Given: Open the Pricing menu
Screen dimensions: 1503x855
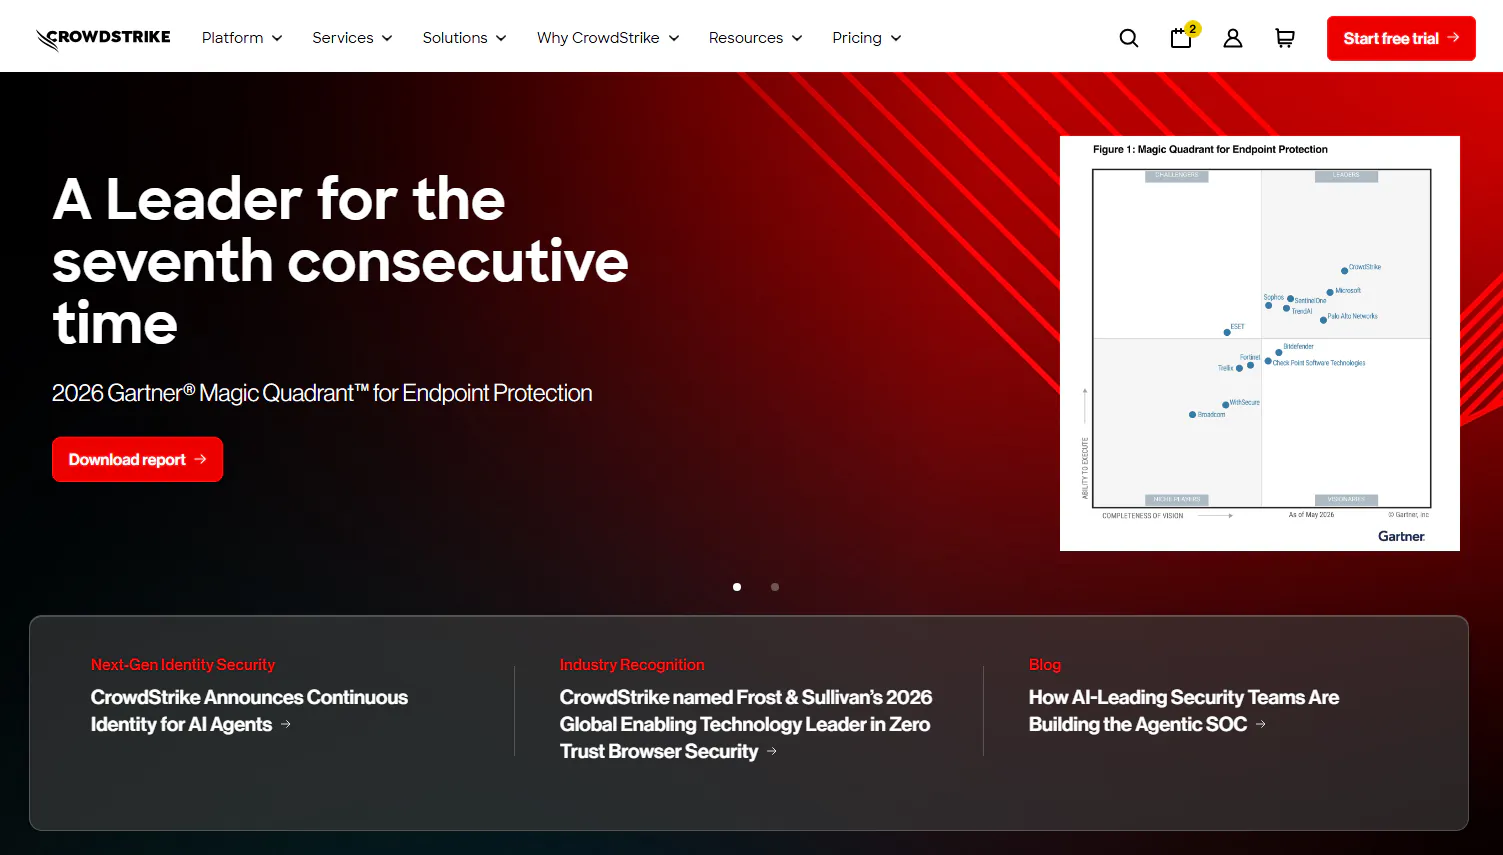Looking at the screenshot, I should tap(866, 38).
